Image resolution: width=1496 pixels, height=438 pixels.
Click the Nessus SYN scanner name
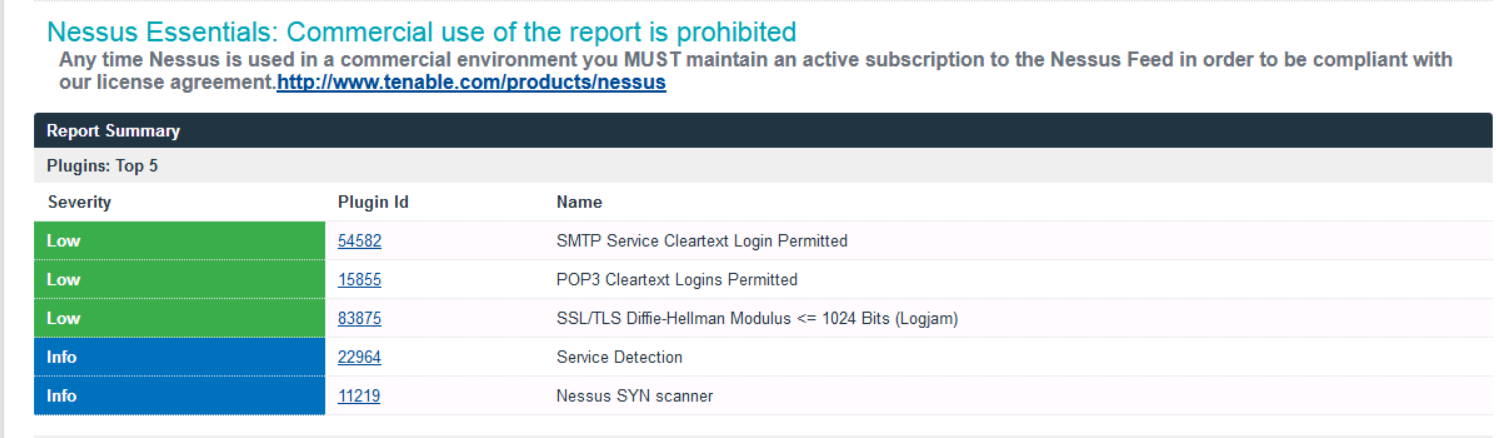tap(635, 396)
